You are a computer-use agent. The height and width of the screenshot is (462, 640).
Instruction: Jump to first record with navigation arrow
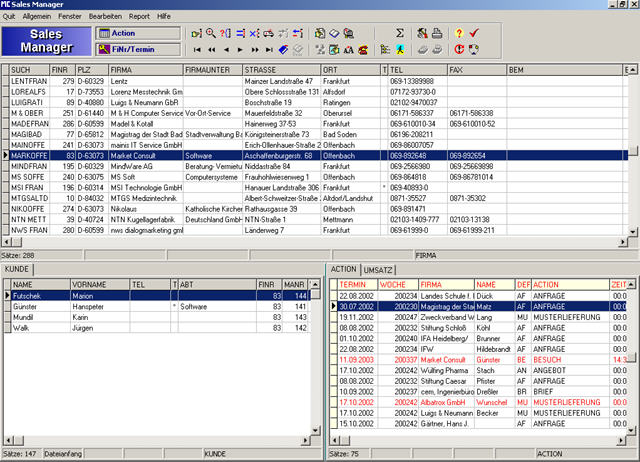[197, 49]
